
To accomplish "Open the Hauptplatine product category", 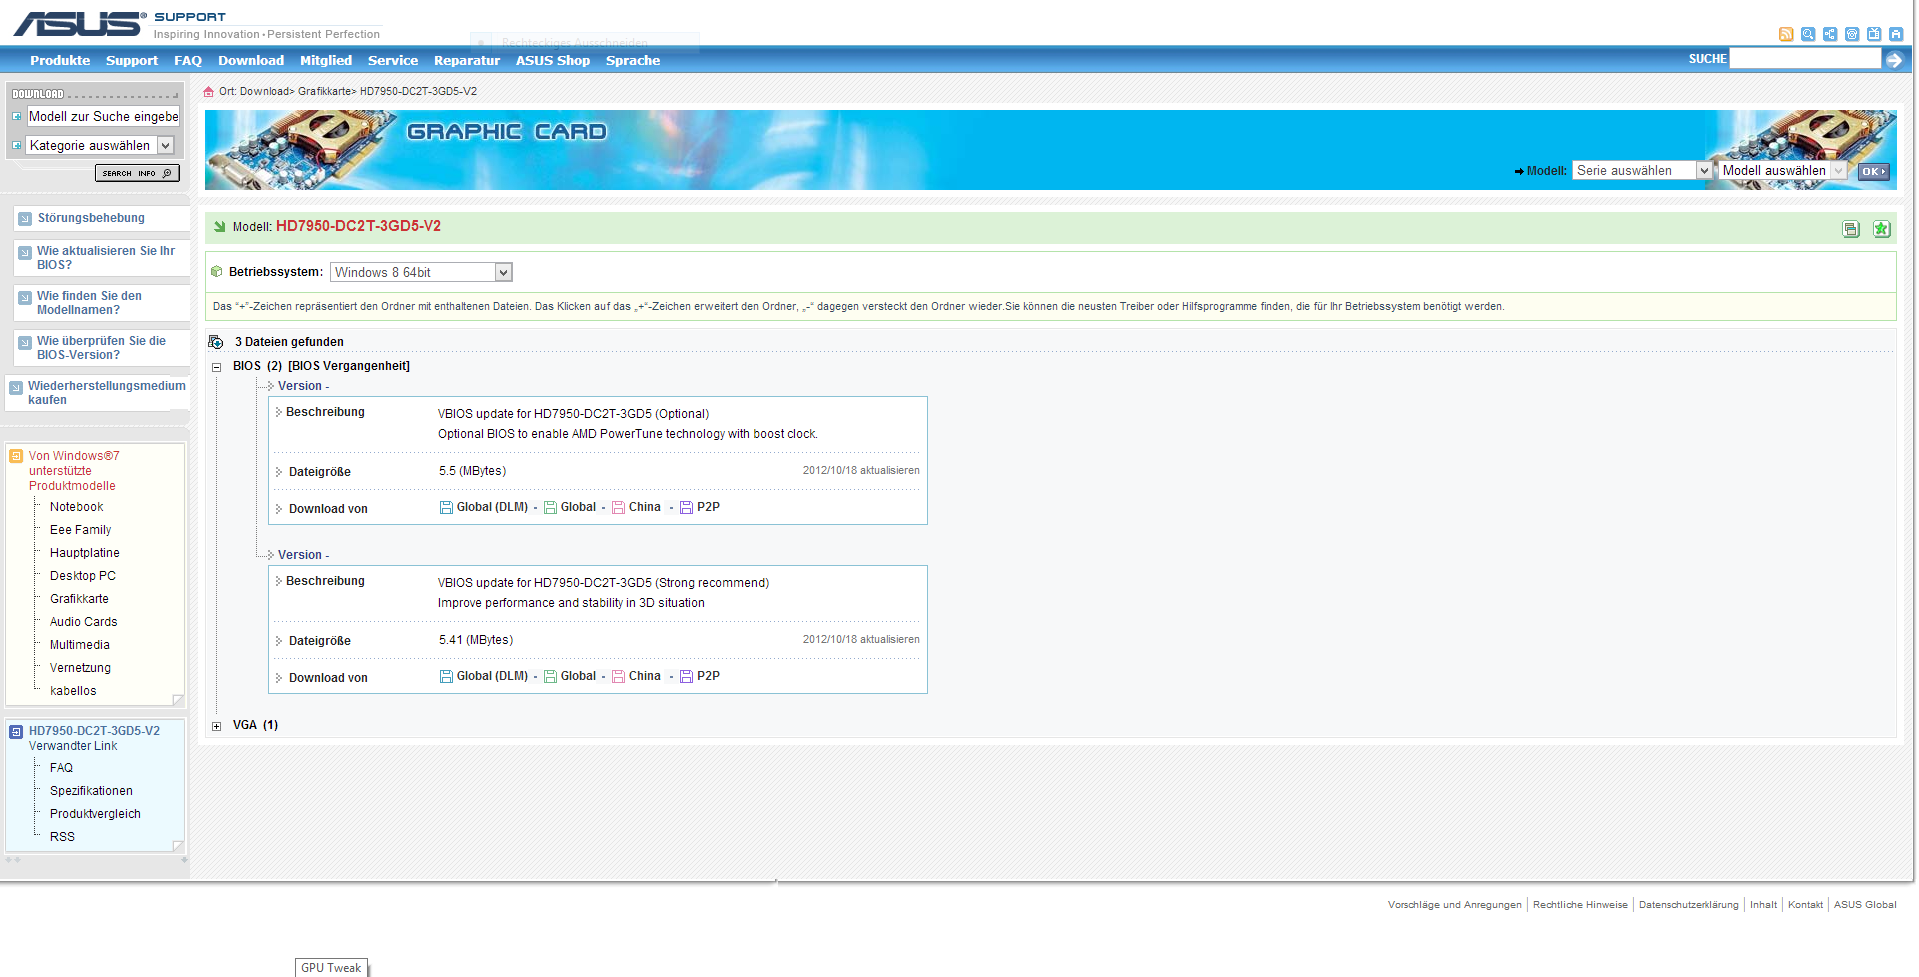I will click(x=85, y=553).
